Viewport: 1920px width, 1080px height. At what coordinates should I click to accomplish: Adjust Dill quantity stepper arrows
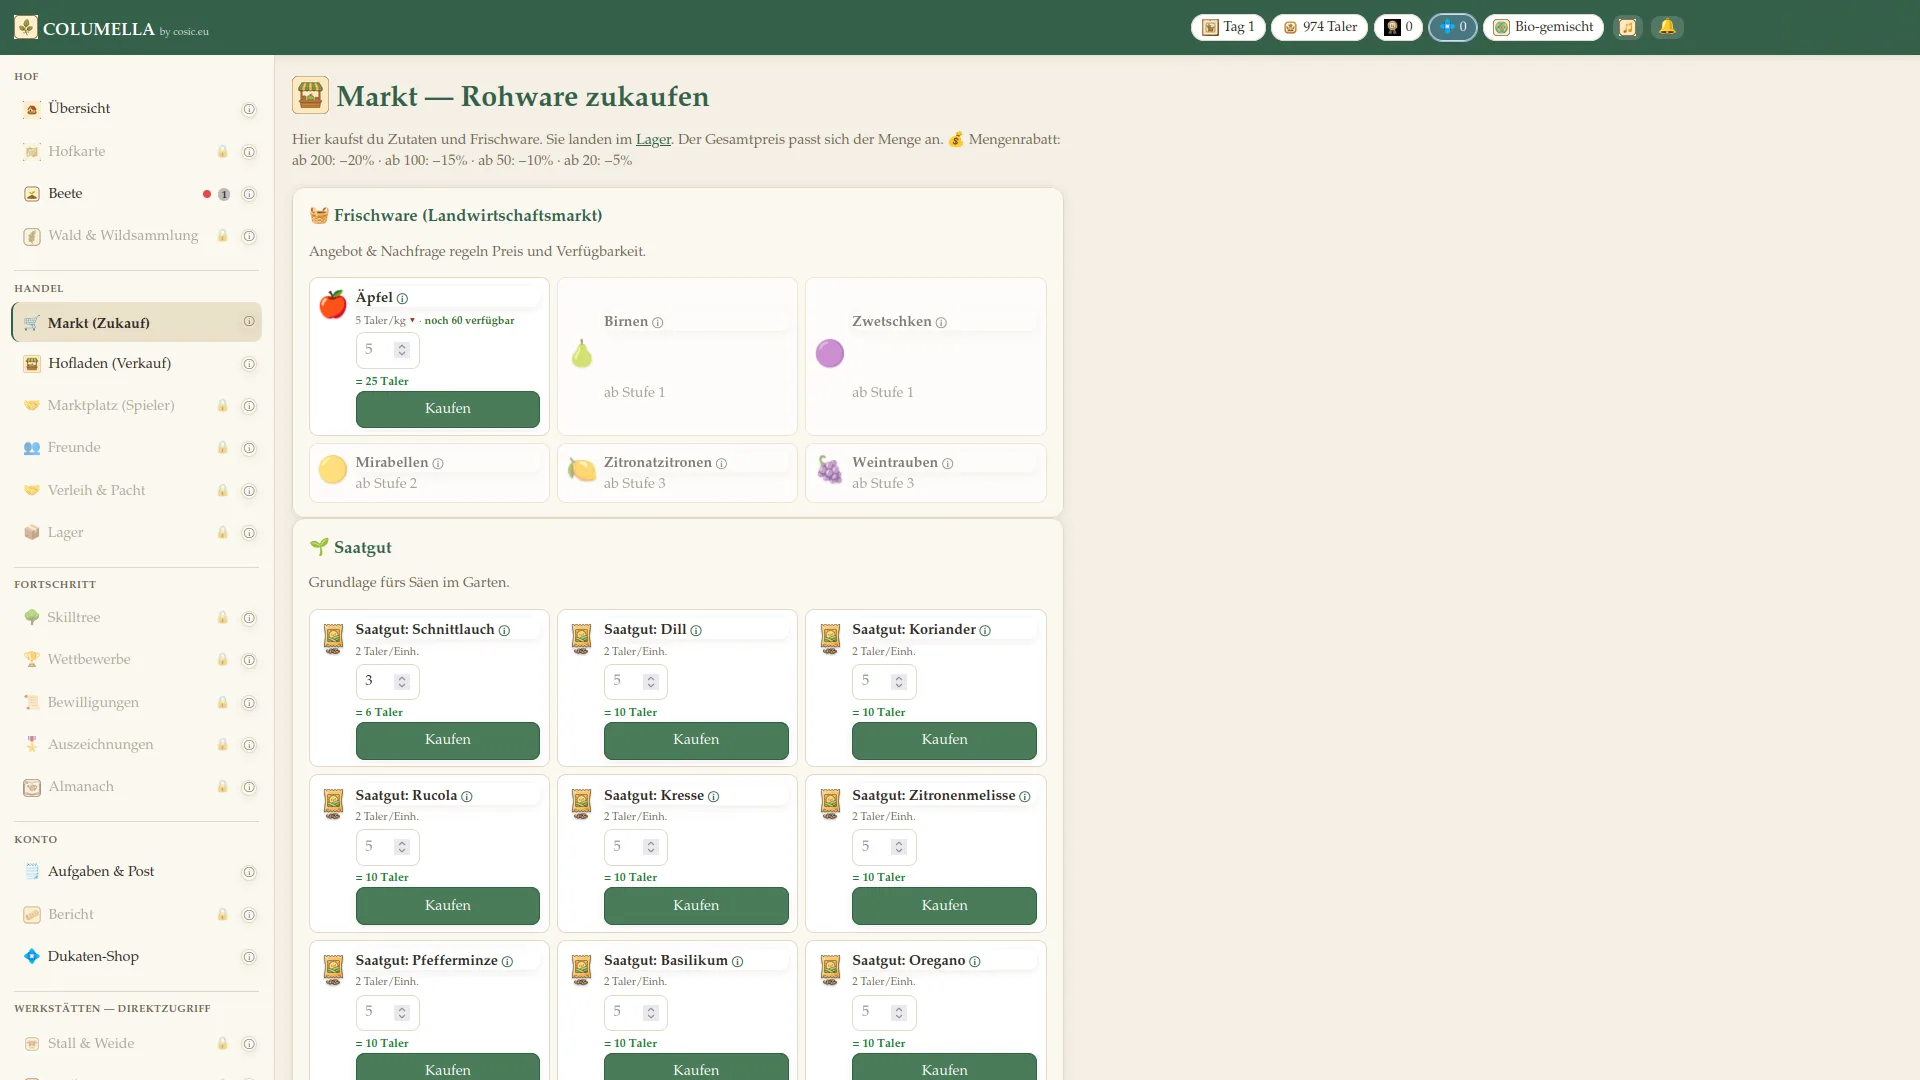click(x=651, y=682)
